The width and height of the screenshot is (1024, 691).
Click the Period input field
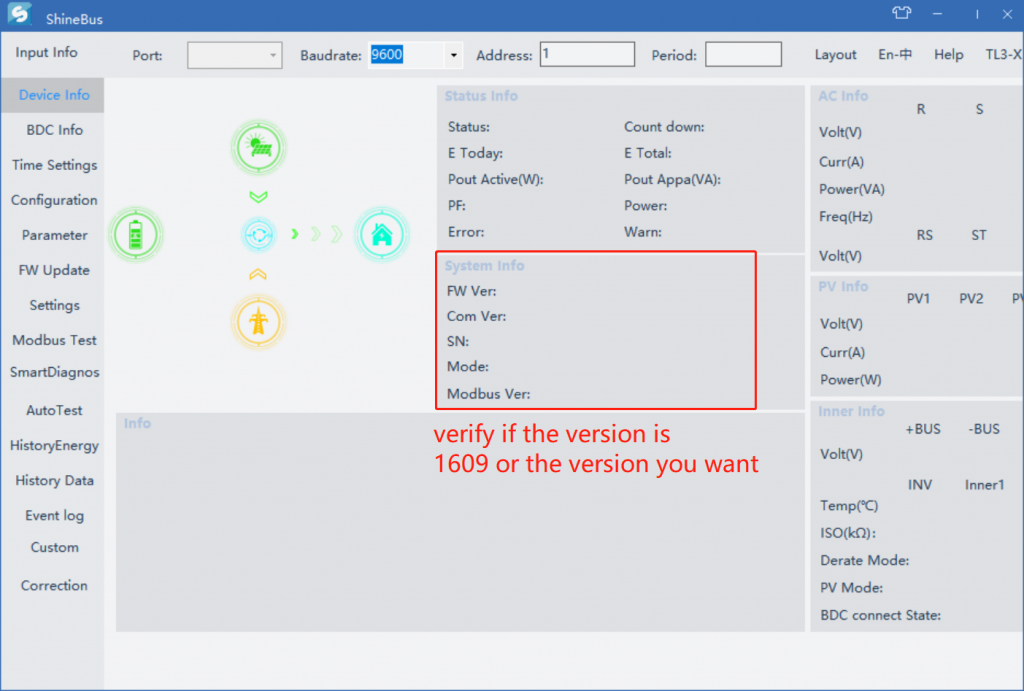click(743, 54)
